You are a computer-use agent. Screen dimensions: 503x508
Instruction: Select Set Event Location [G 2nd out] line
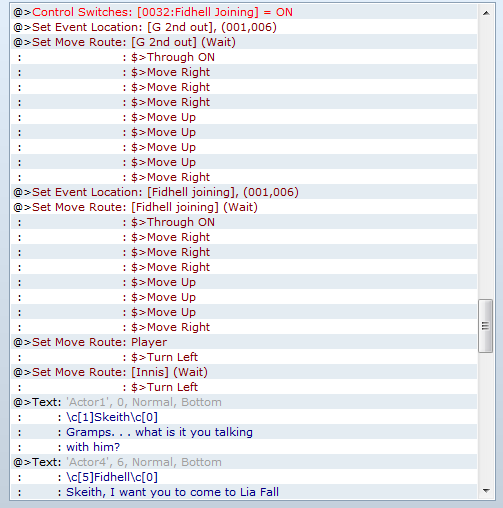click(244, 27)
